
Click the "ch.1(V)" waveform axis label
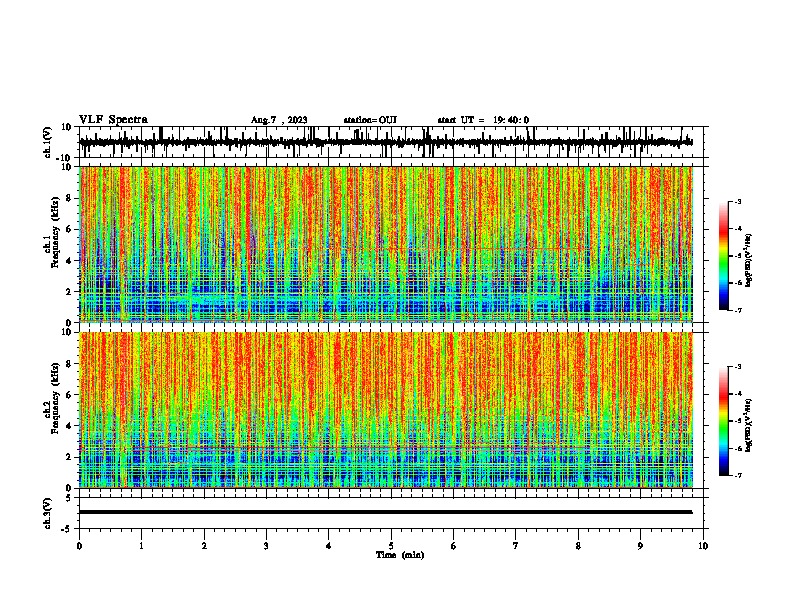pos(48,142)
